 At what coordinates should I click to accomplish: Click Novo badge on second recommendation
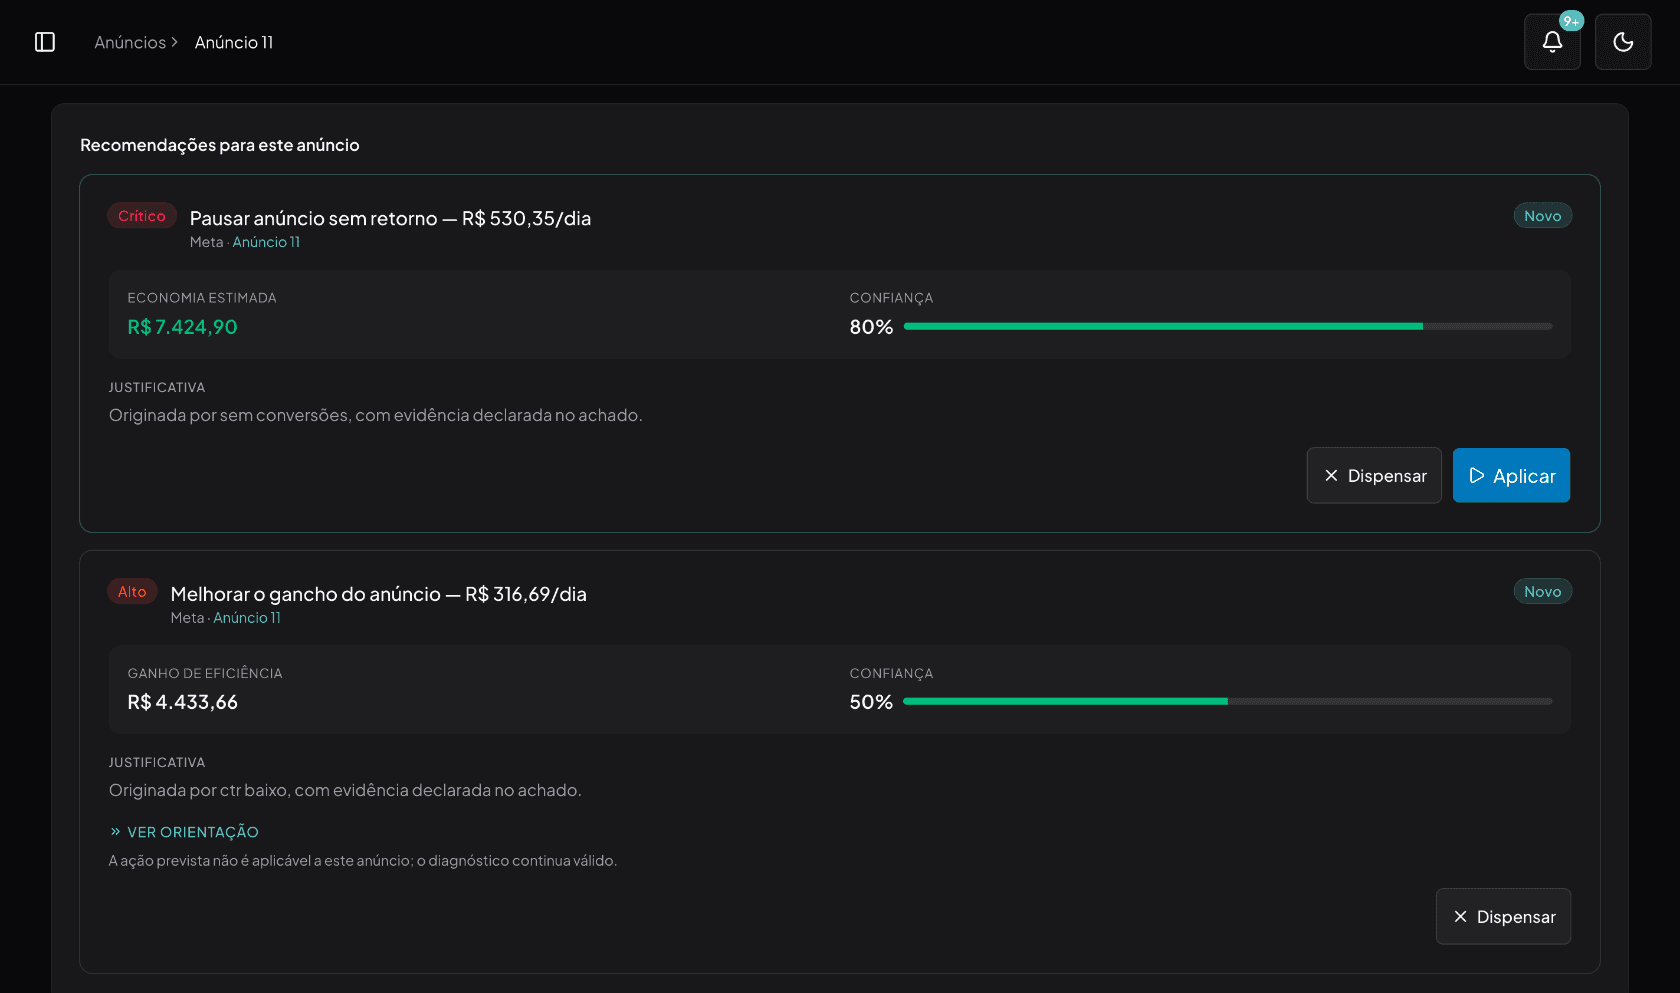(x=1542, y=591)
